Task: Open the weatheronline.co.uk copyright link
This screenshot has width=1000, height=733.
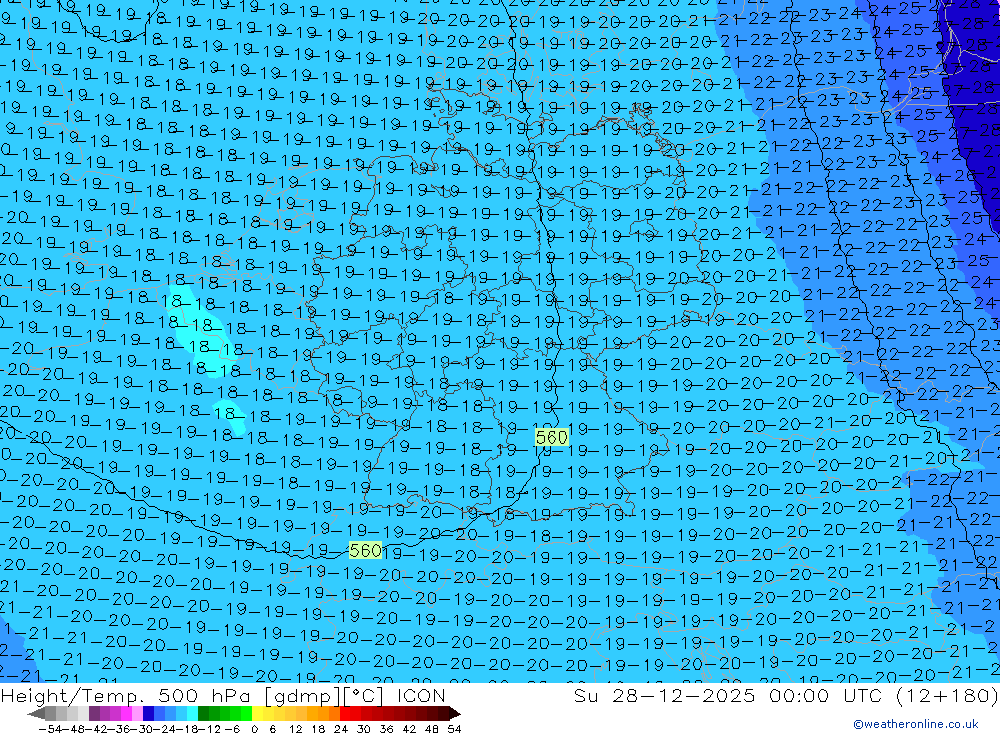Action: pos(915,724)
